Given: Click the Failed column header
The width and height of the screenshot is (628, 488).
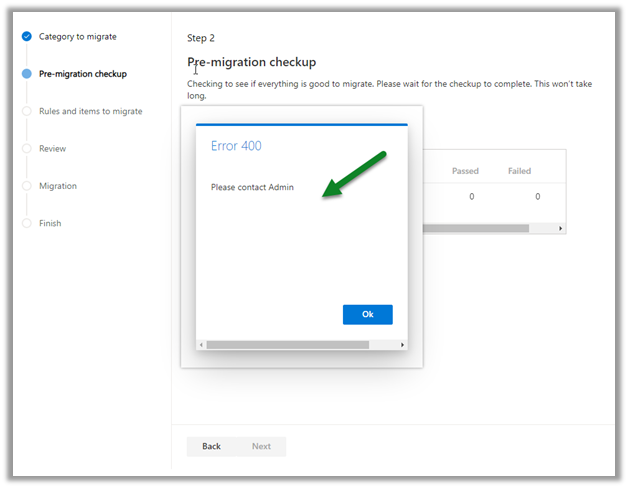Looking at the screenshot, I should [519, 171].
